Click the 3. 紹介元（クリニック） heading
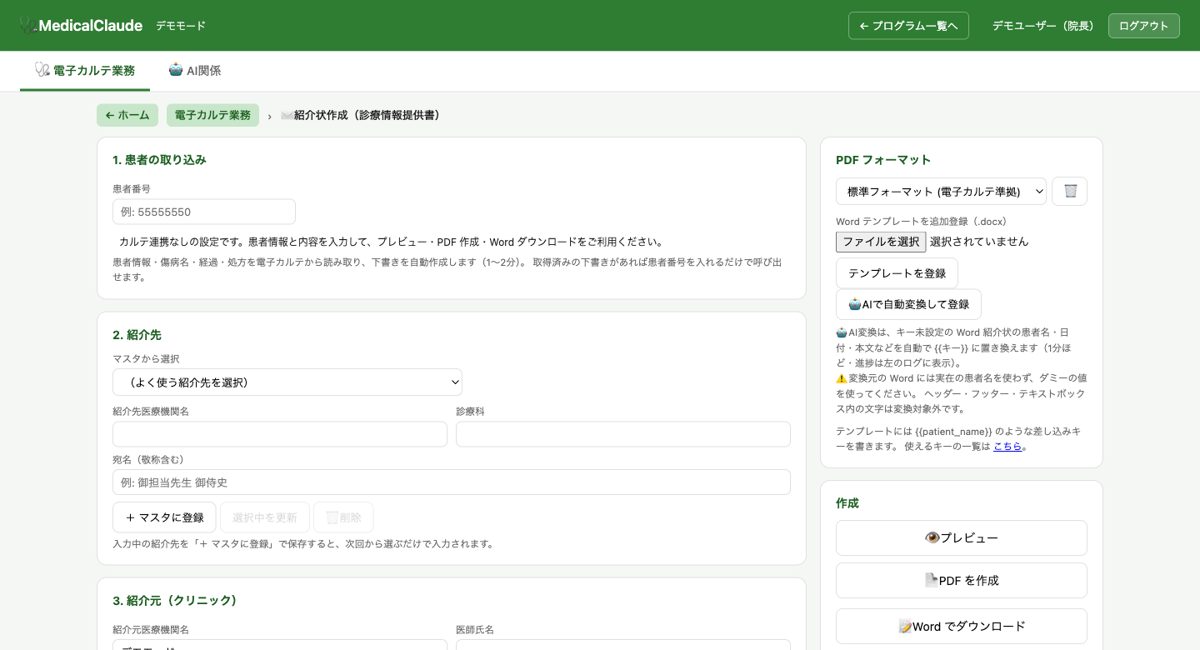Viewport: 1200px width, 650px height. click(x=175, y=601)
